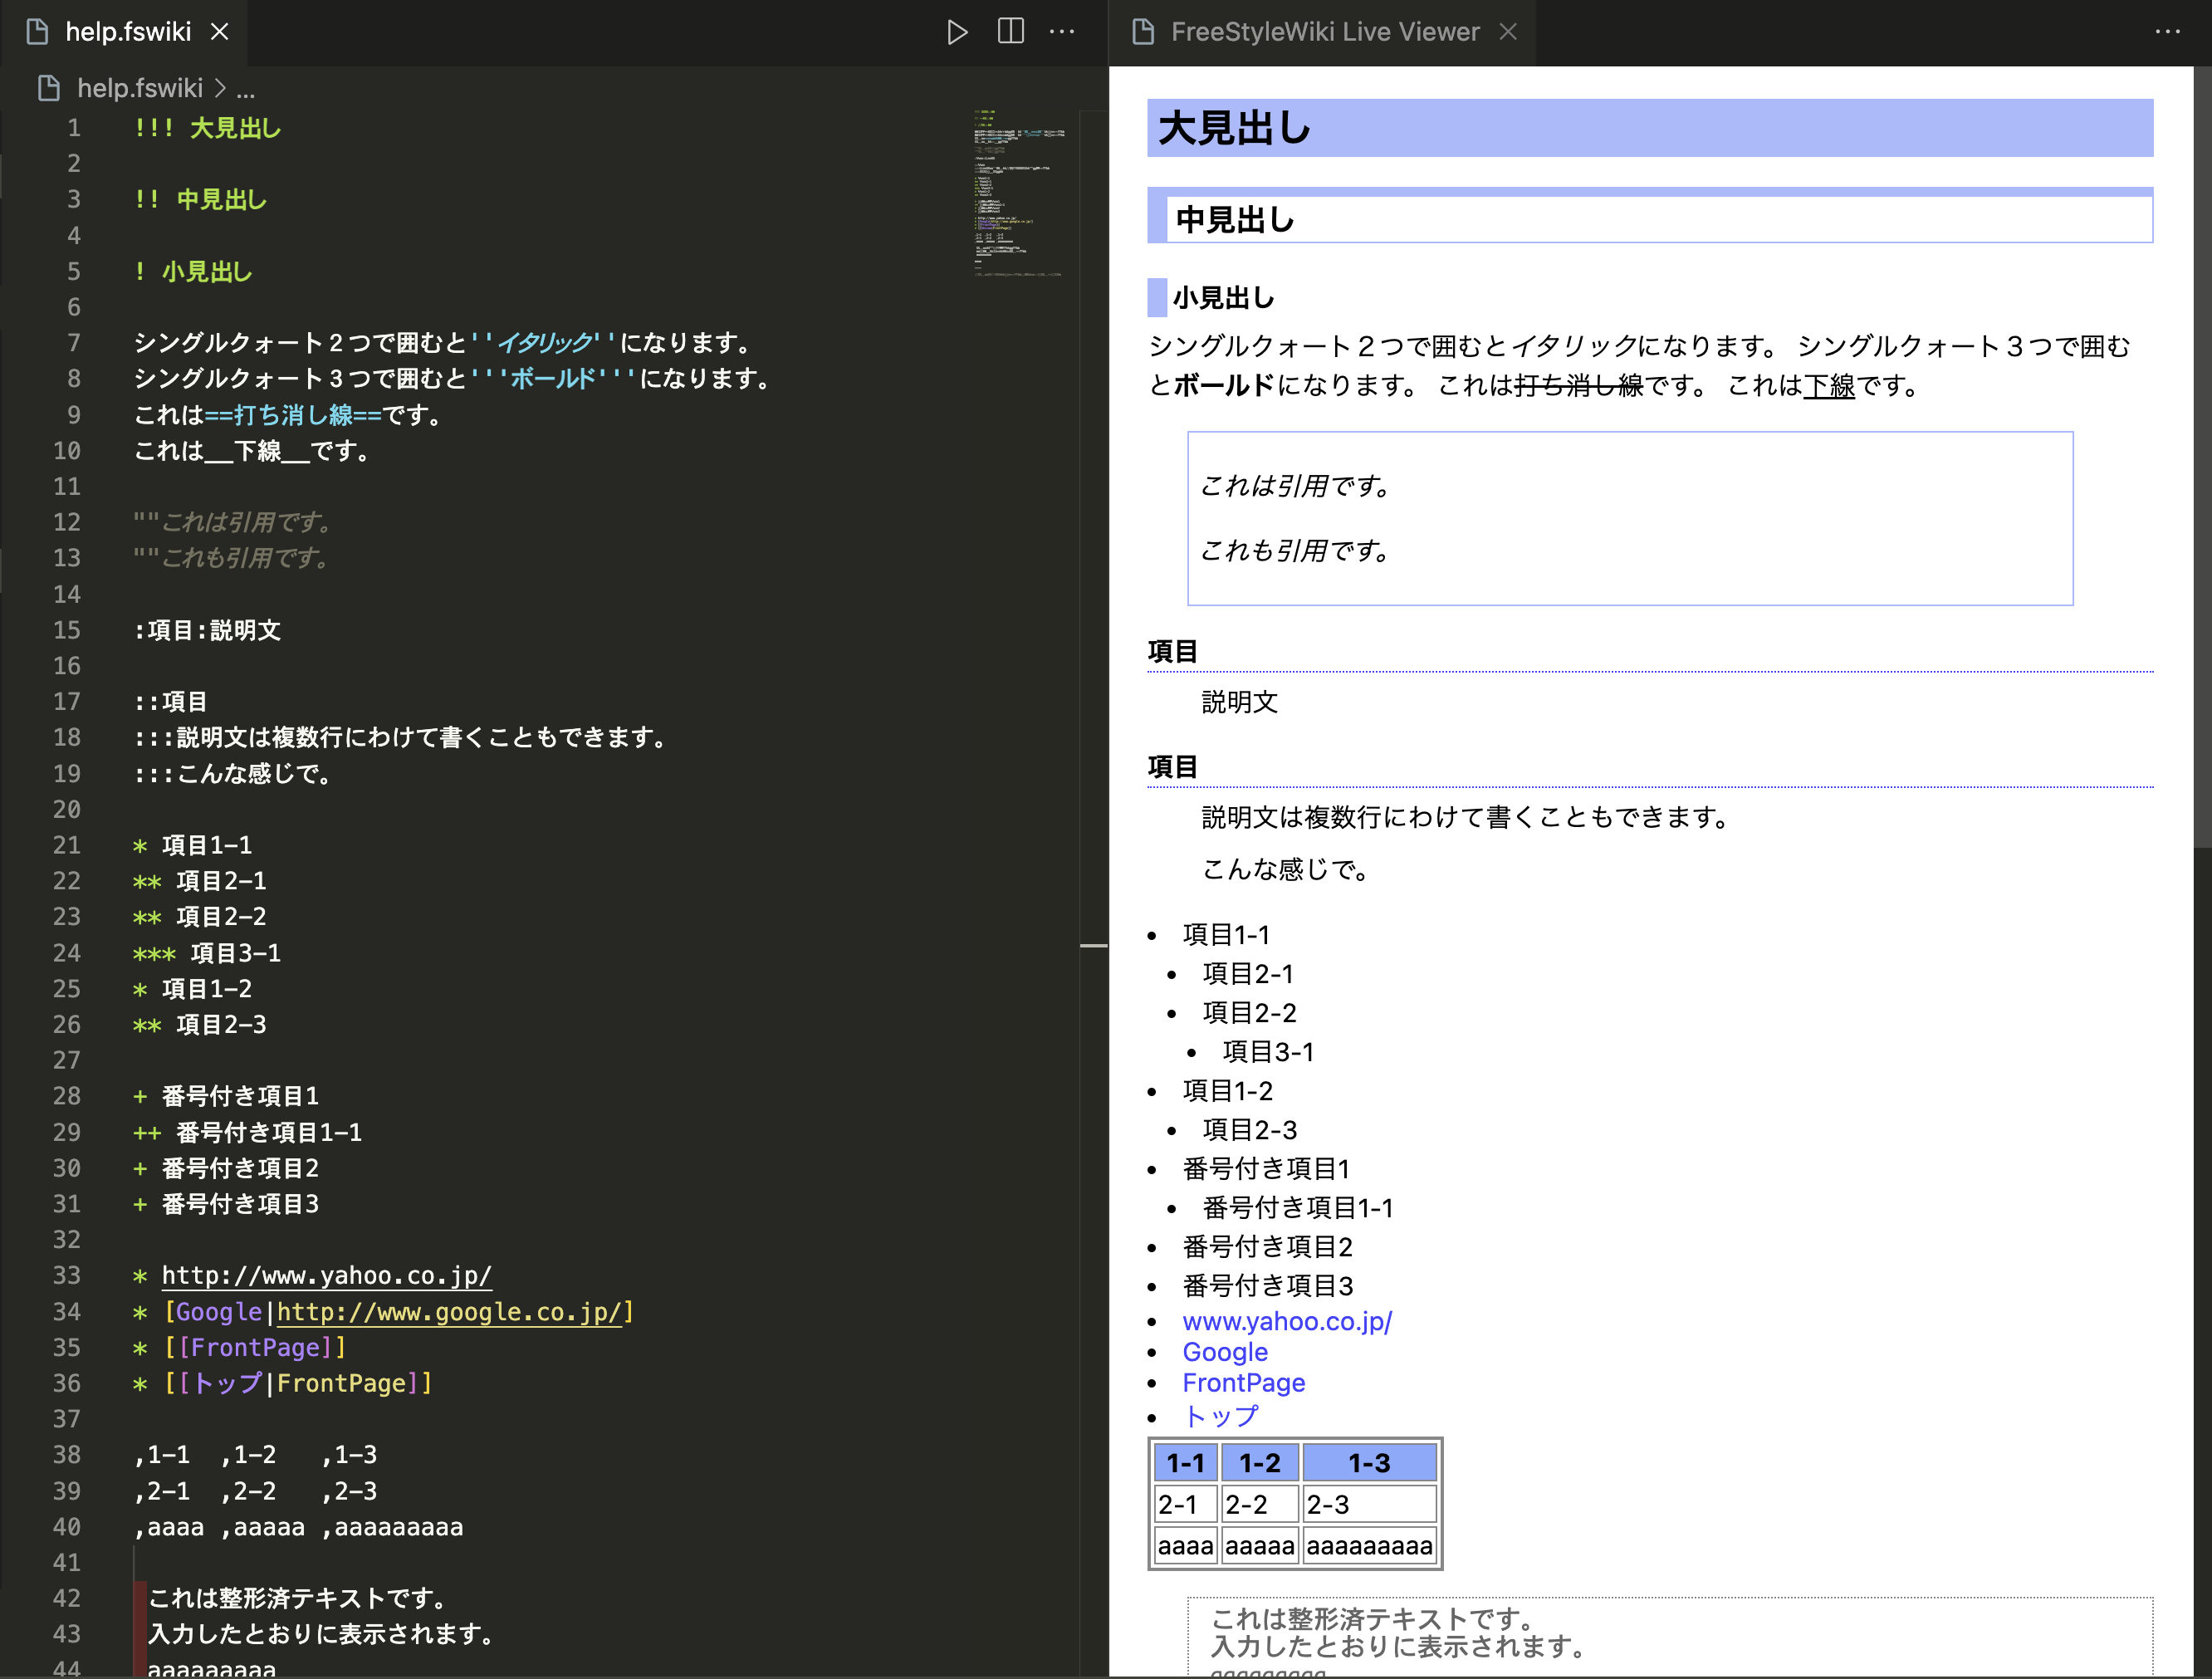Open Live Viewer panel More Actions ellipsis
The height and width of the screenshot is (1679, 2212).
click(2167, 32)
